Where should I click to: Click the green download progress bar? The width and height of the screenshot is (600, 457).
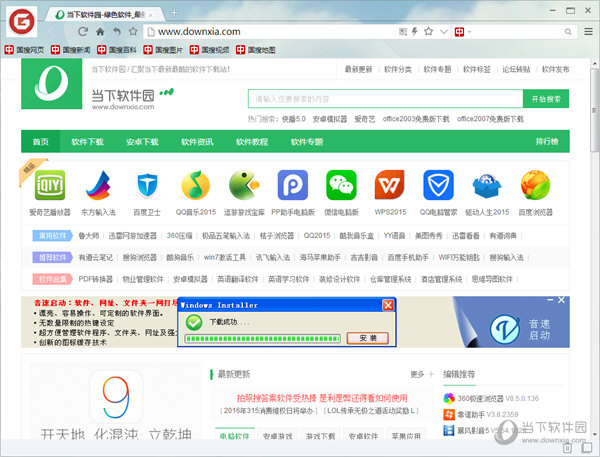tap(262, 338)
